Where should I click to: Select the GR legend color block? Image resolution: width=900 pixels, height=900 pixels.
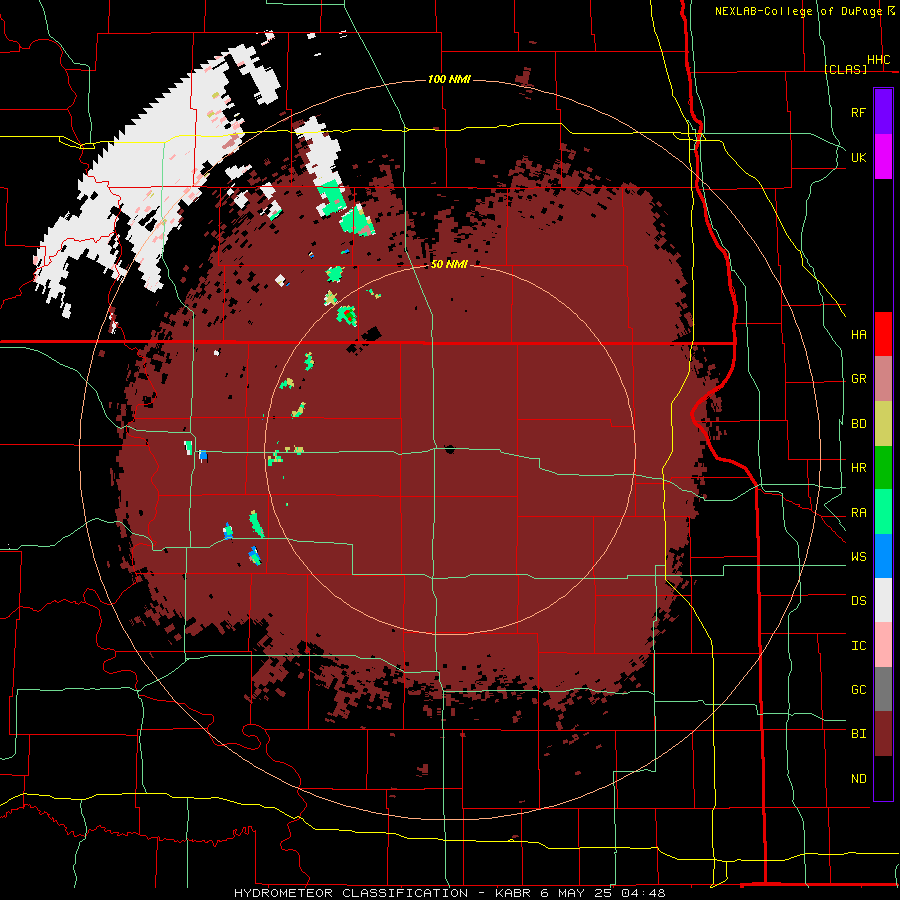(883, 379)
